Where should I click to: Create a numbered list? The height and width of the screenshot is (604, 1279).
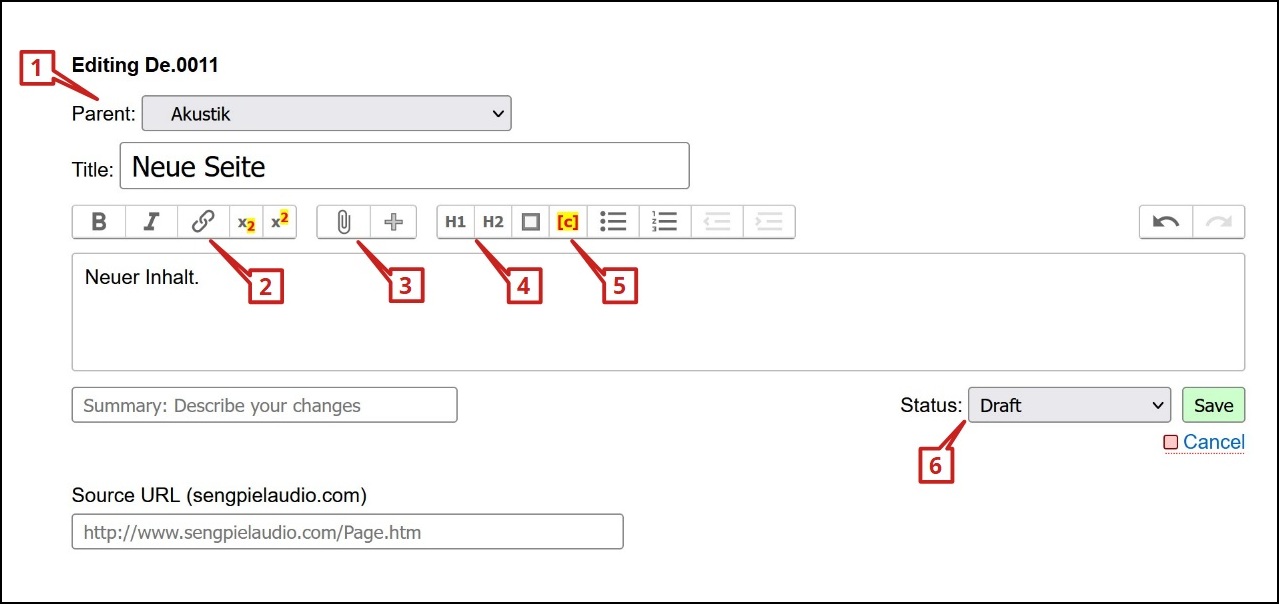[x=664, y=222]
